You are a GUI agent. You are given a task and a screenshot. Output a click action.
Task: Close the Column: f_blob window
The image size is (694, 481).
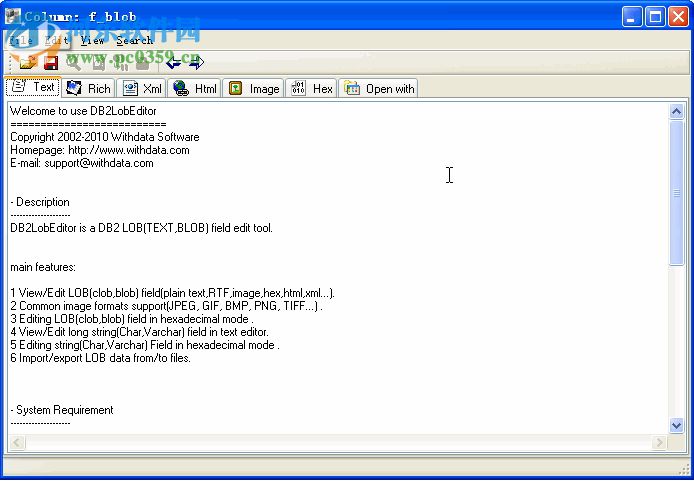[x=678, y=17]
